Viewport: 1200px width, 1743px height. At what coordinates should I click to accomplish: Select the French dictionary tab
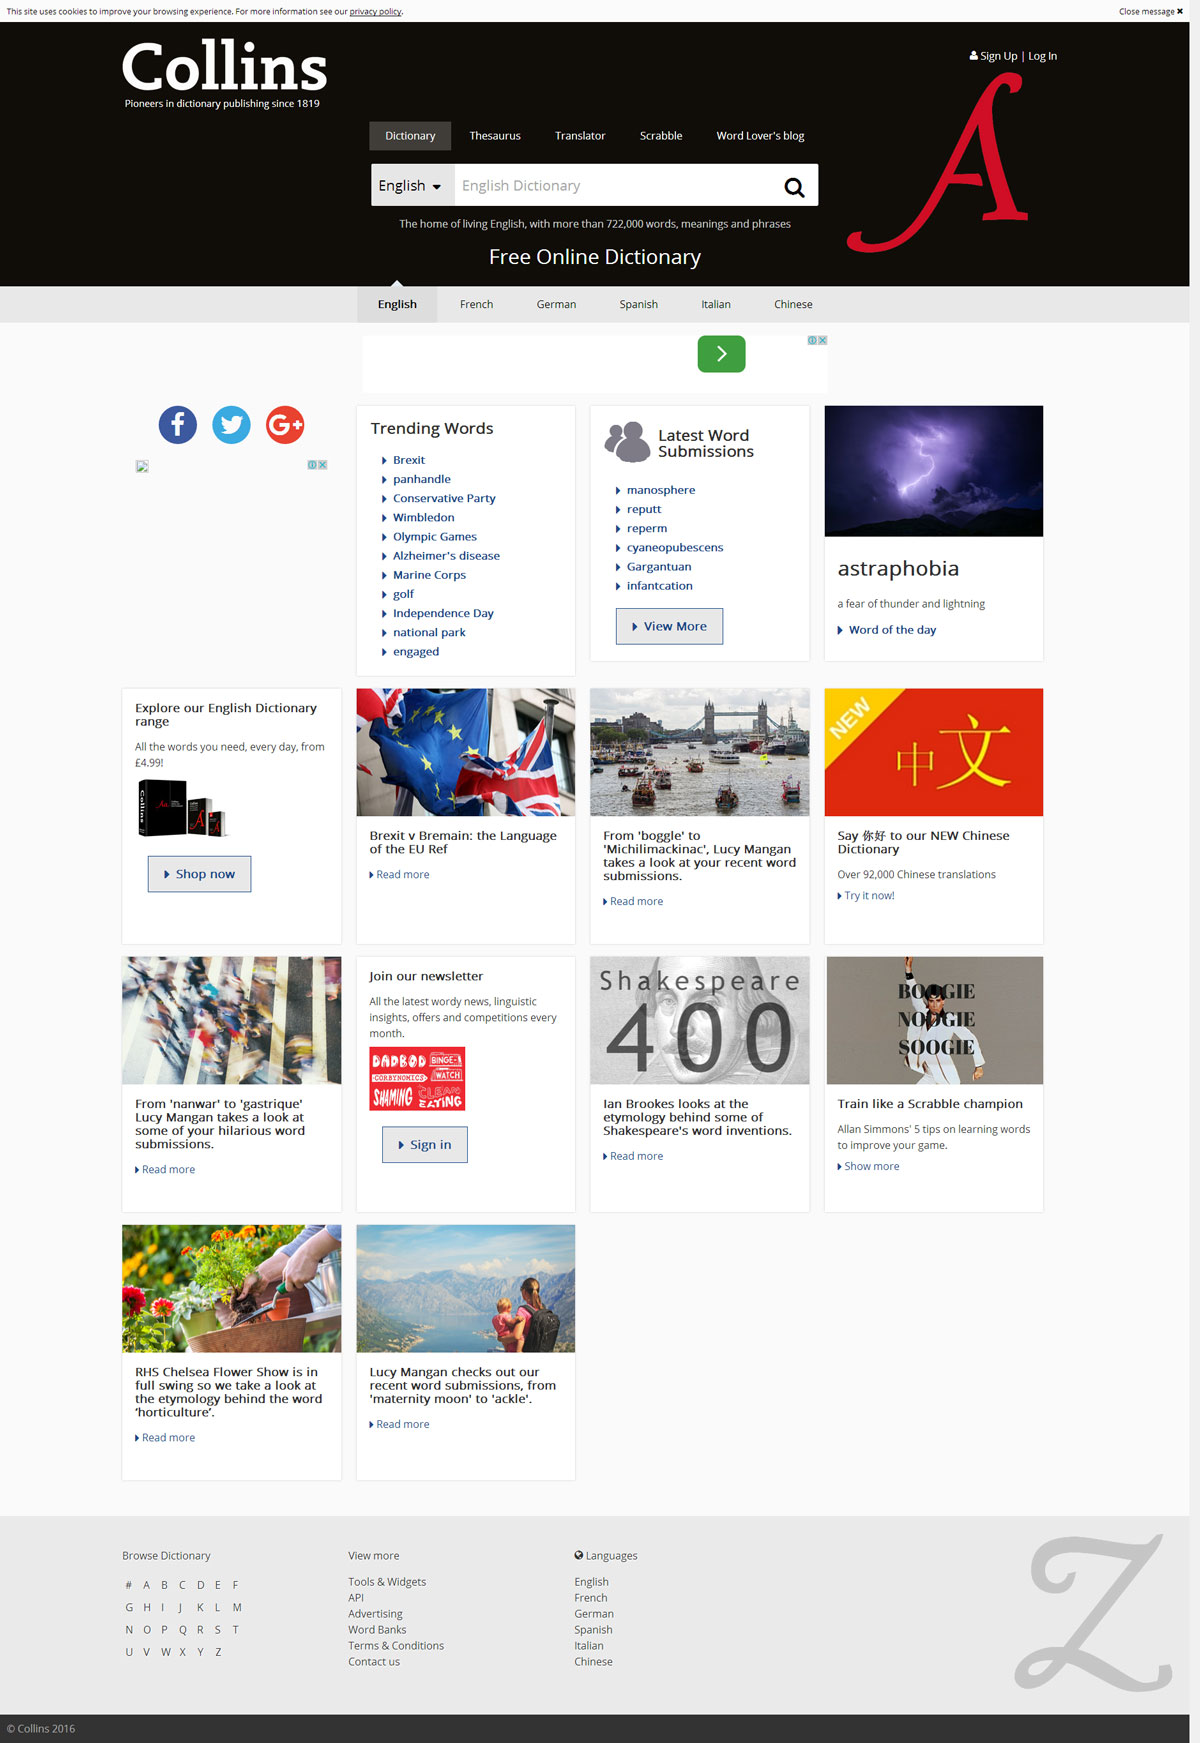point(476,305)
